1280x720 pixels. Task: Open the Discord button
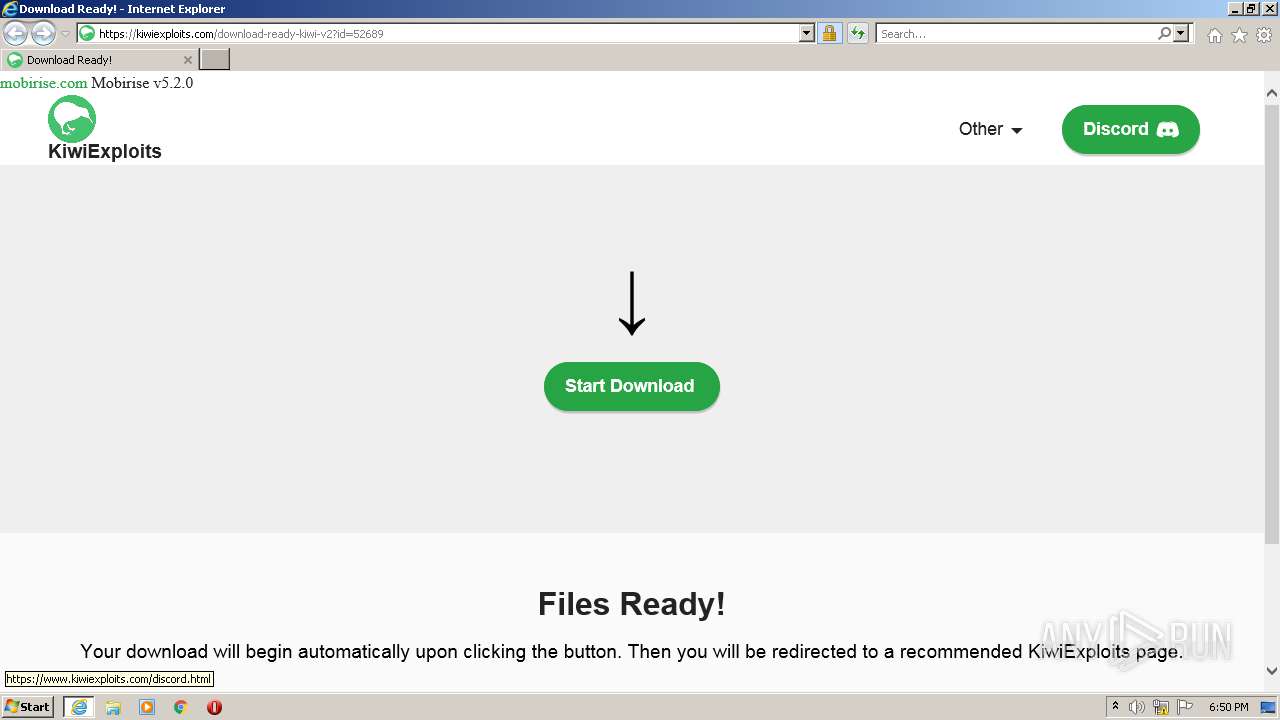tap(1130, 129)
